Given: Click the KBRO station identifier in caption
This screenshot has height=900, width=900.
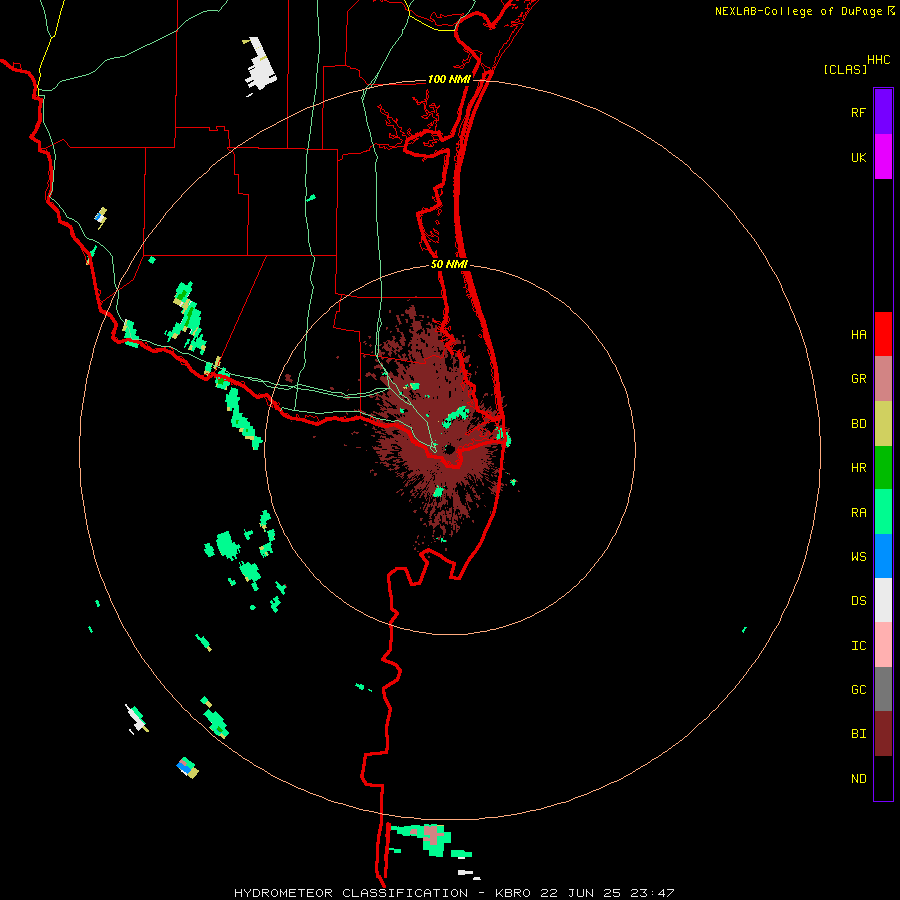Looking at the screenshot, I should click(x=513, y=893).
